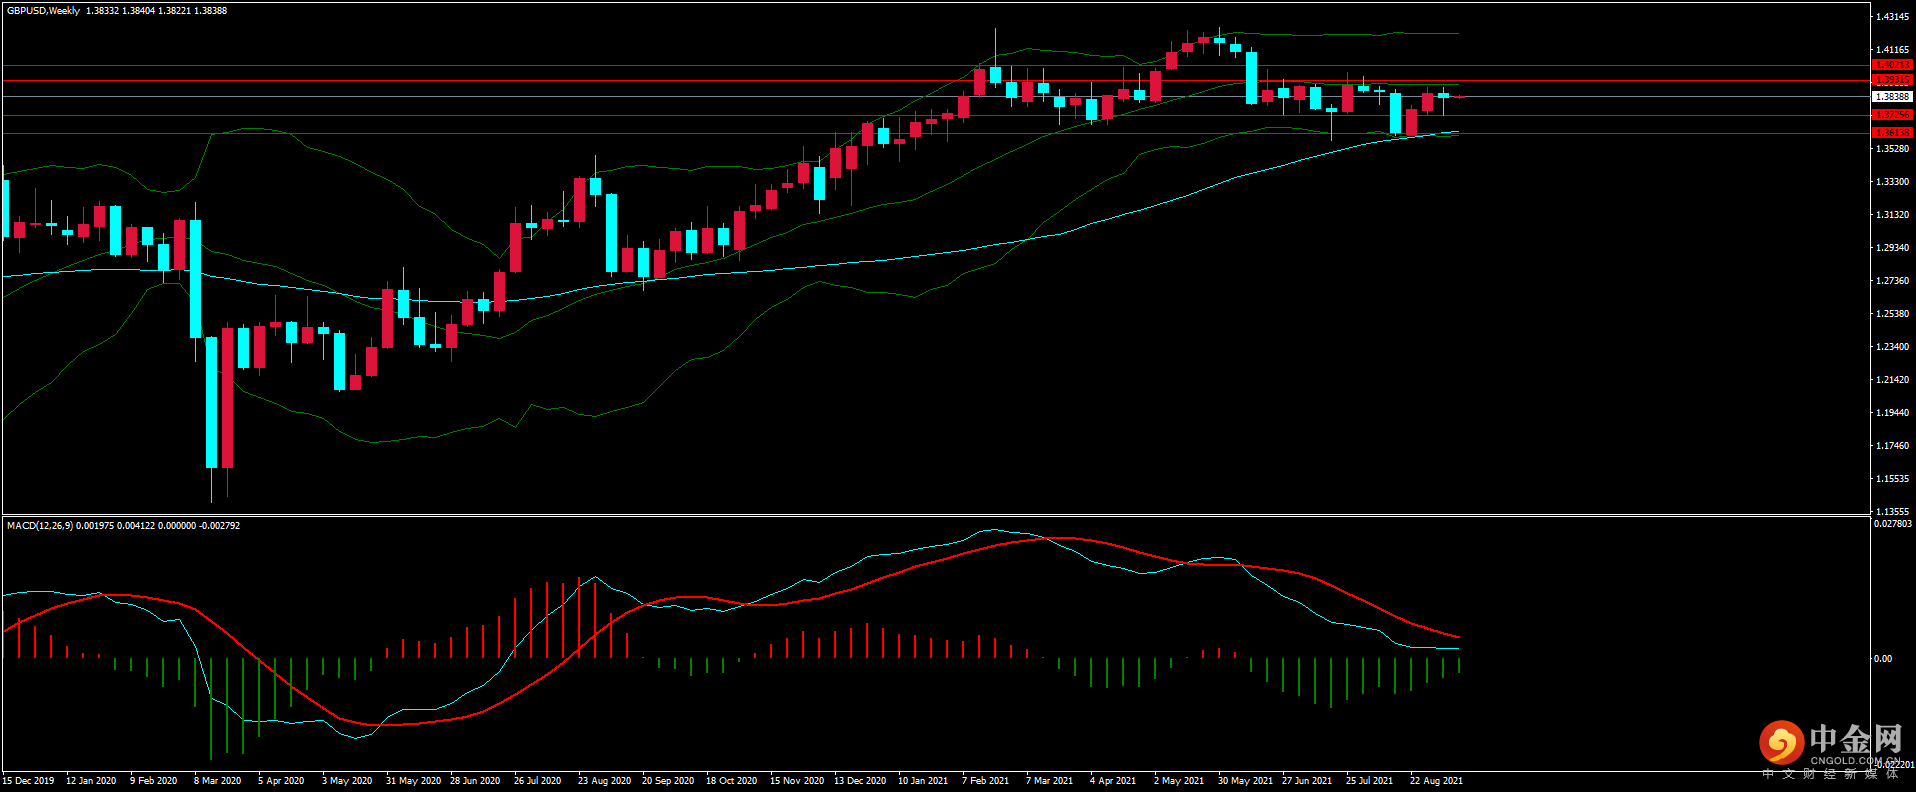Viewport: 1916px width, 792px height.
Task: Click the 18 Oct 2020 date label
Action: [x=732, y=781]
